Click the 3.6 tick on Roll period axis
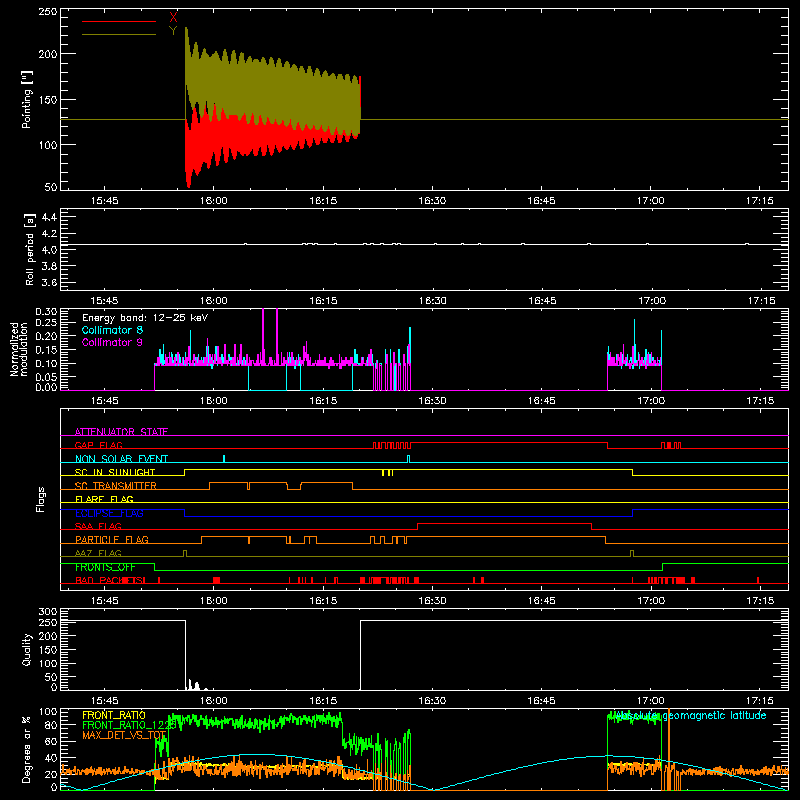 coord(48,282)
